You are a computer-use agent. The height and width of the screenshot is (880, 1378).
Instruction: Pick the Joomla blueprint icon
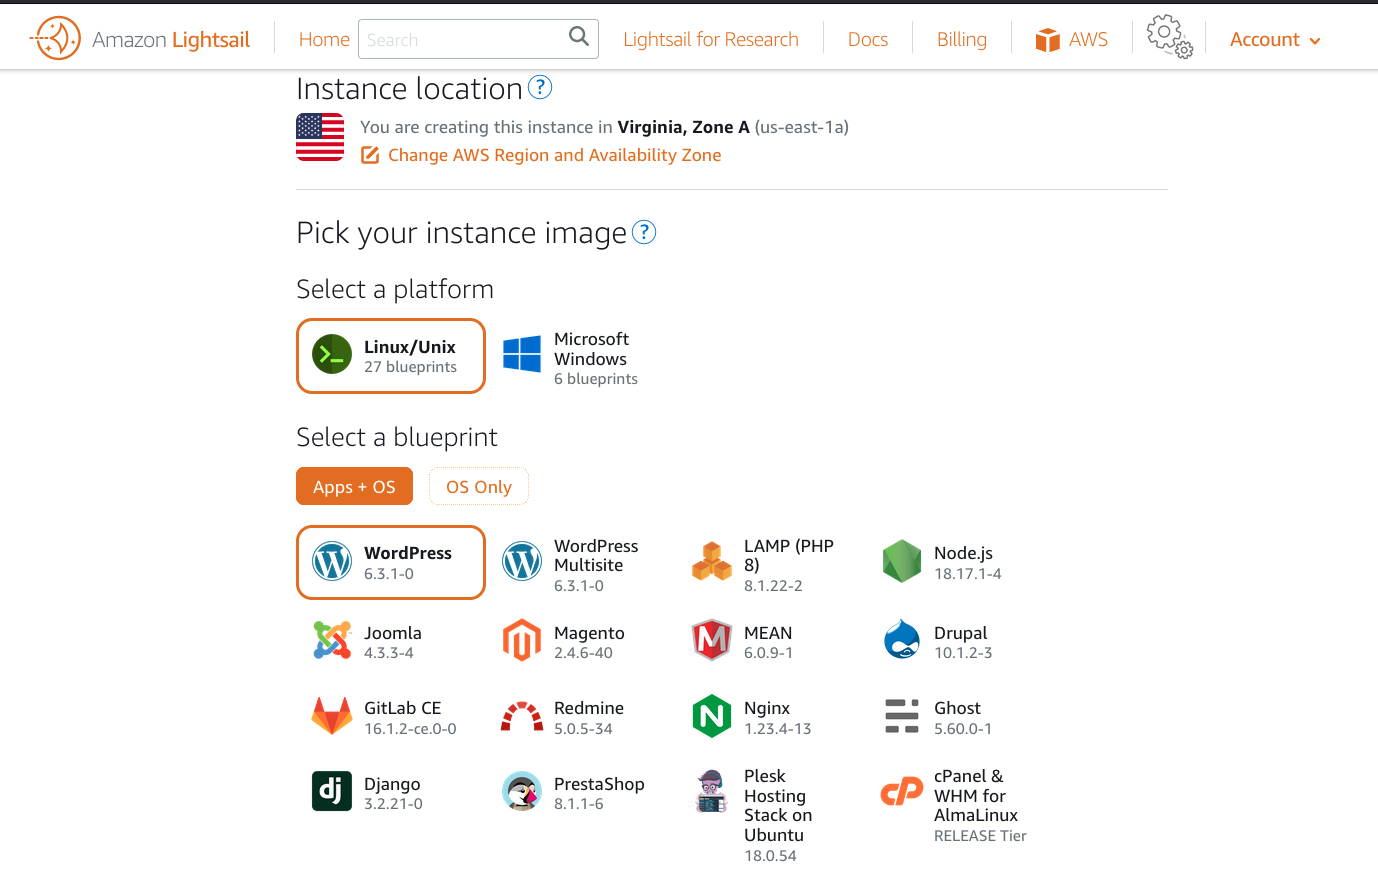coord(332,640)
